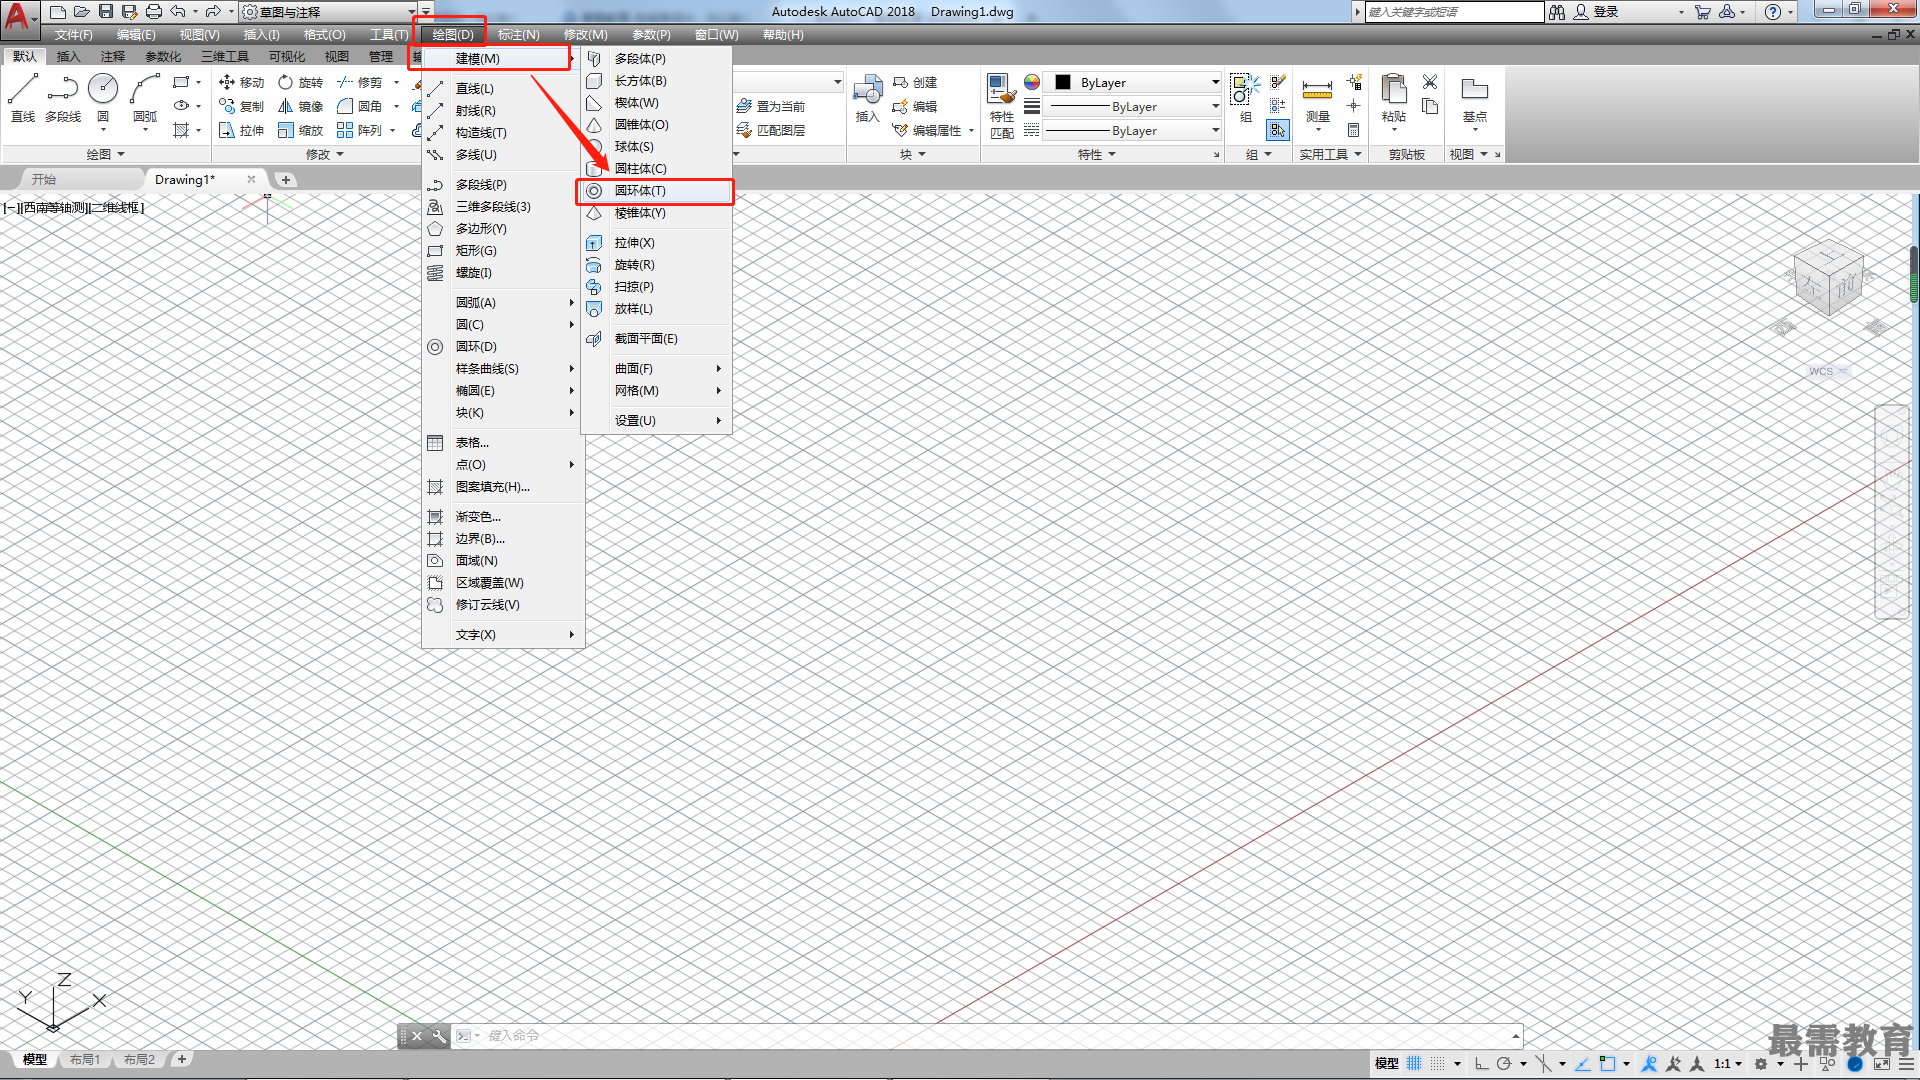This screenshot has width=1920, height=1080.
Task: Click the Undo arrow icon
Action: pos(178,11)
